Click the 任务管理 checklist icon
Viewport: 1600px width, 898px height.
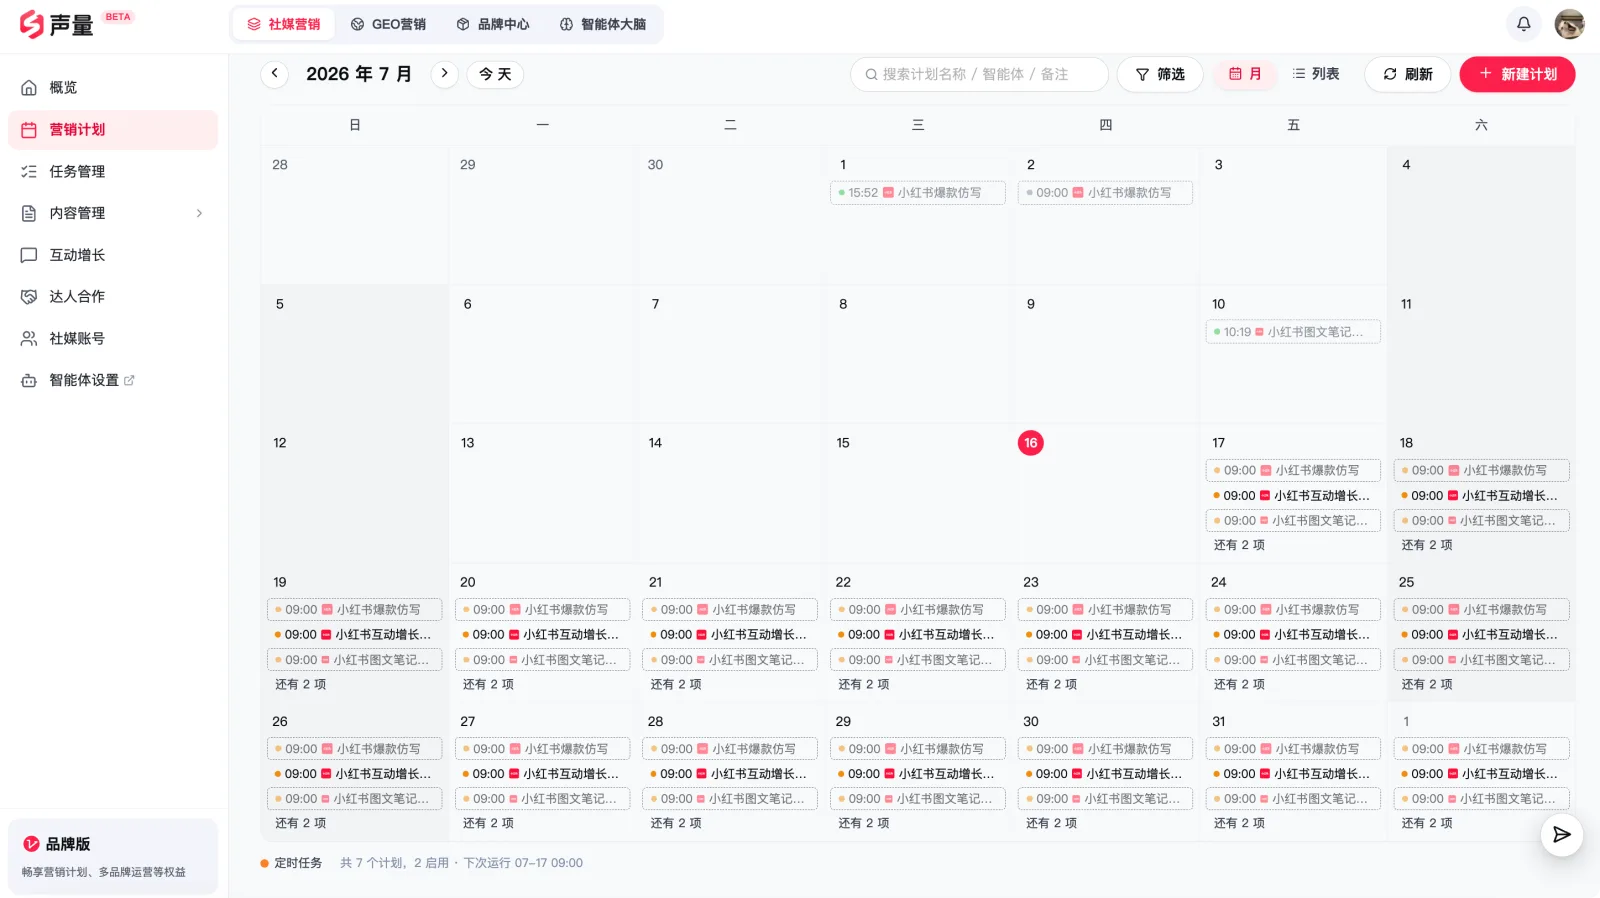click(29, 172)
